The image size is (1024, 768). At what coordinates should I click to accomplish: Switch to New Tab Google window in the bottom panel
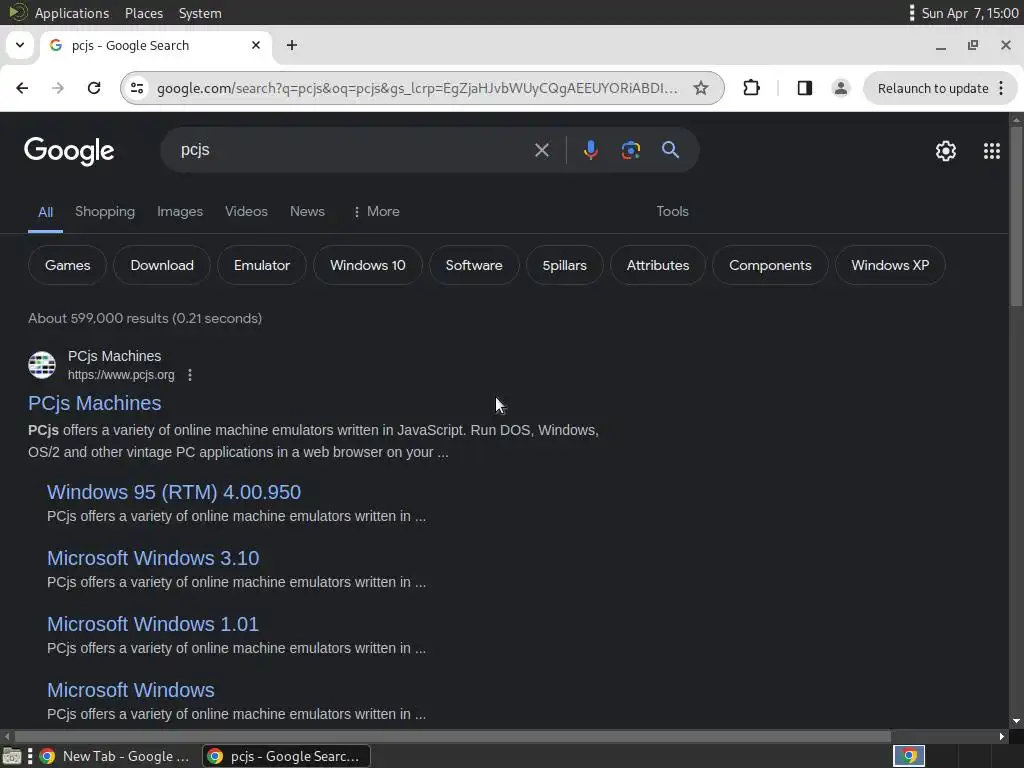114,756
